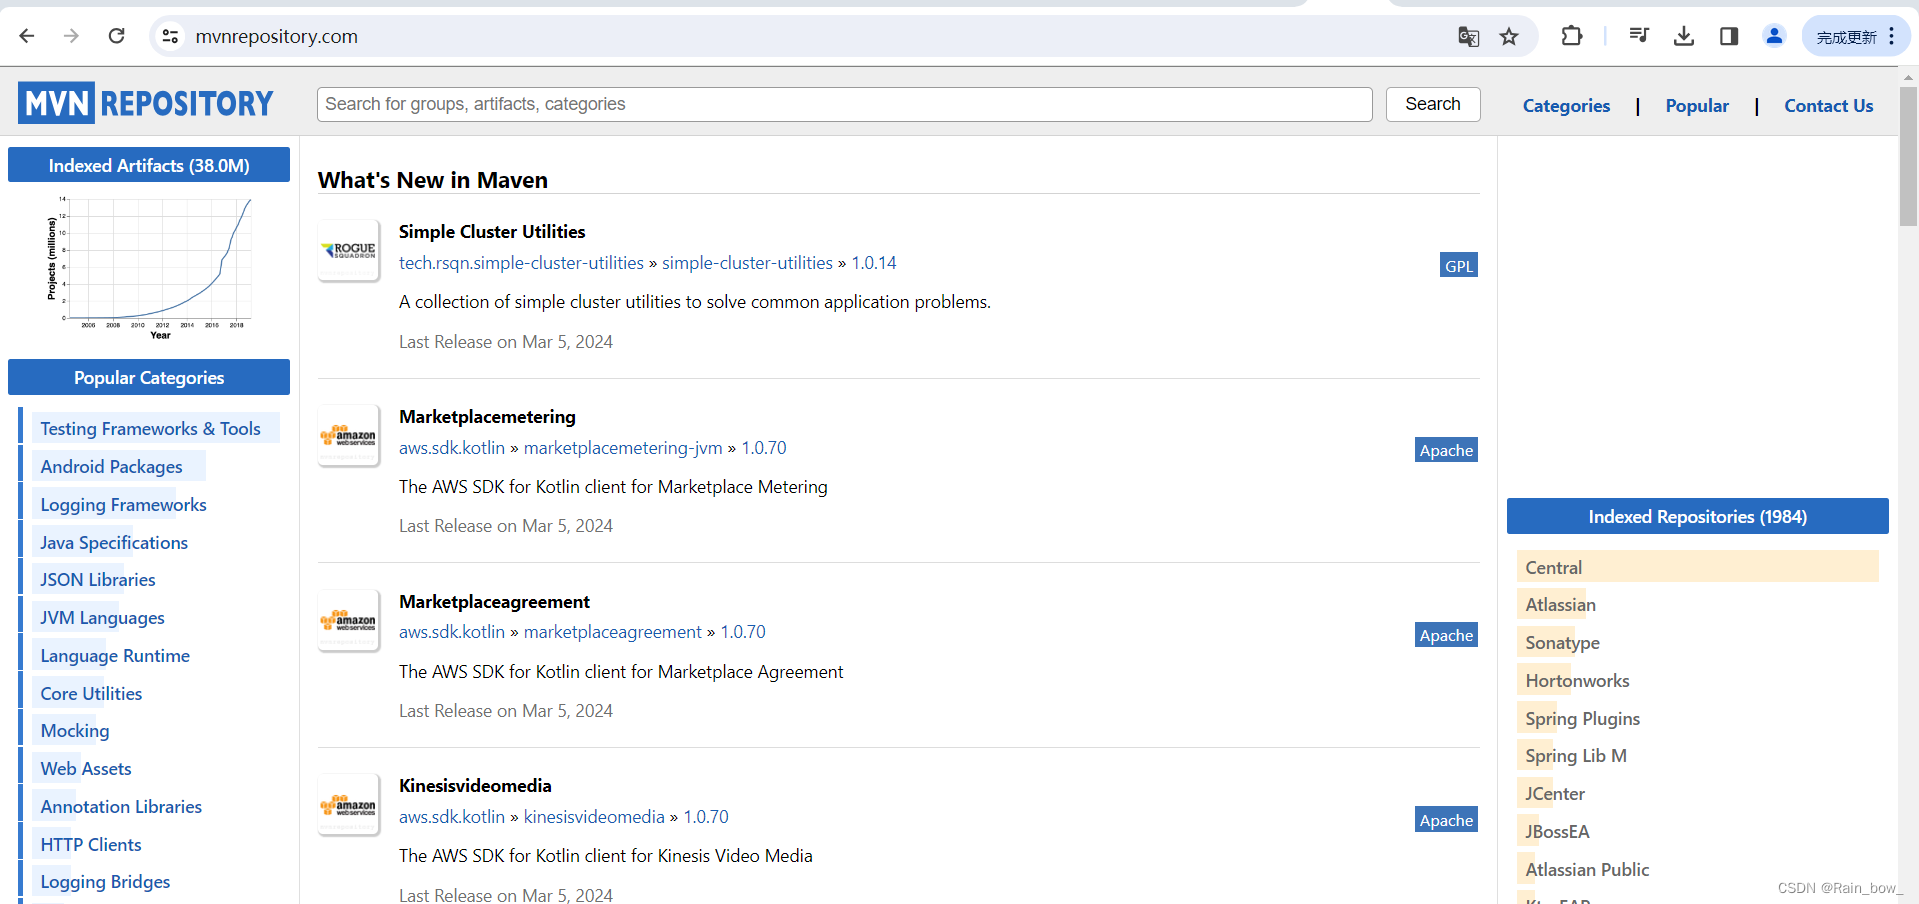Screen dimensions: 1919x904
Task: Click the Apache badge for Marketplaceagreement
Action: click(x=1446, y=635)
